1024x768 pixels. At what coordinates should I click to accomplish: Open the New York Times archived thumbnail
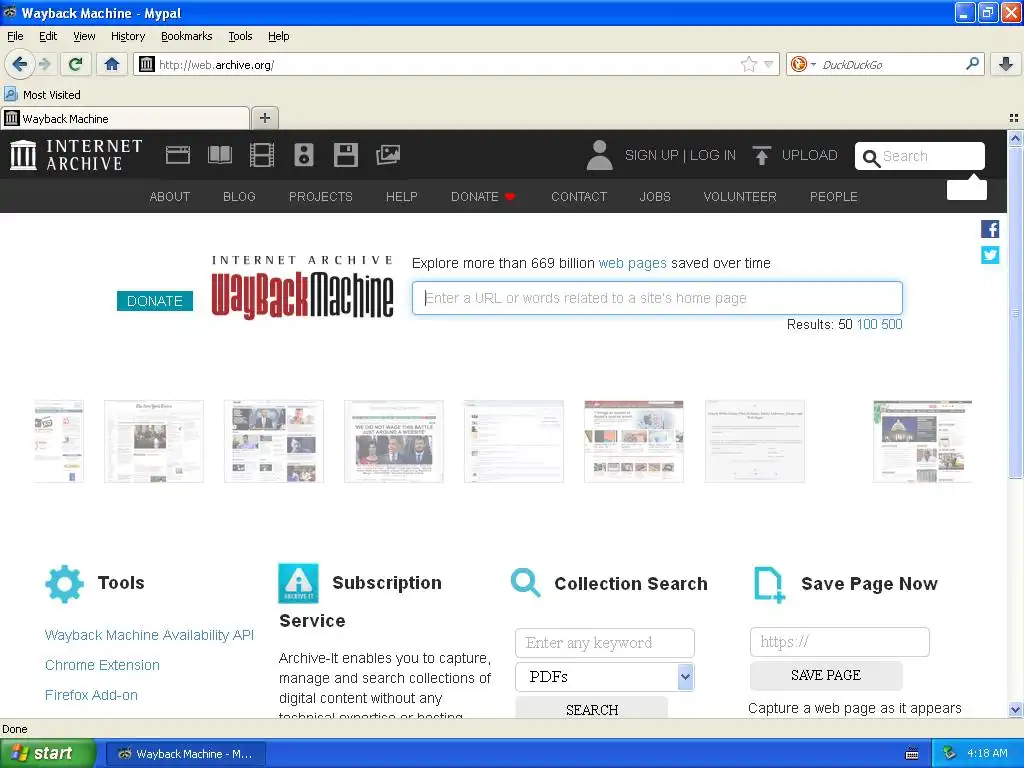pyautogui.click(x=154, y=441)
